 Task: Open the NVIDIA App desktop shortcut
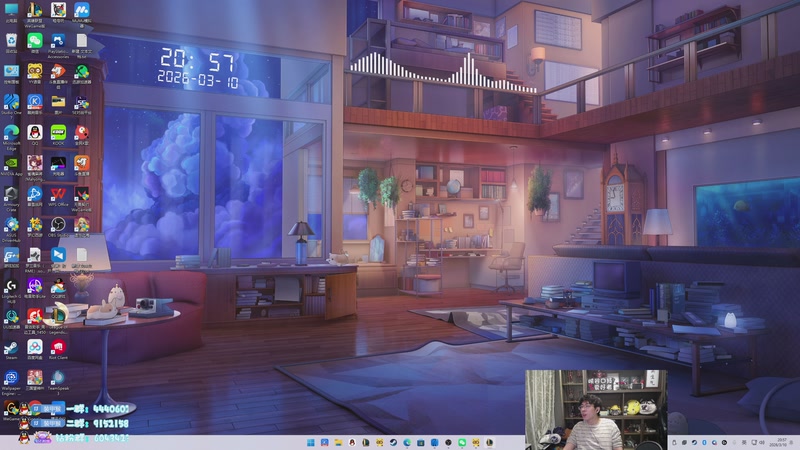pos(11,165)
